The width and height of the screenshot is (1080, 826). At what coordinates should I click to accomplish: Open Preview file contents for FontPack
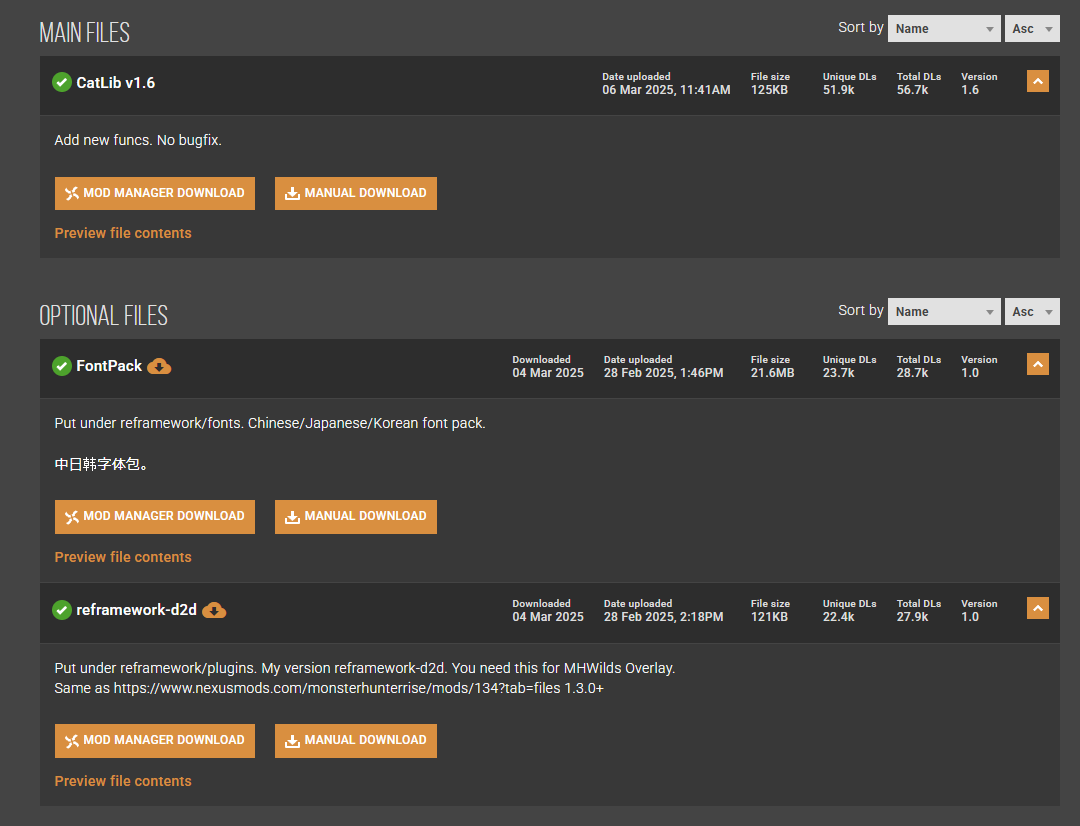pos(123,557)
